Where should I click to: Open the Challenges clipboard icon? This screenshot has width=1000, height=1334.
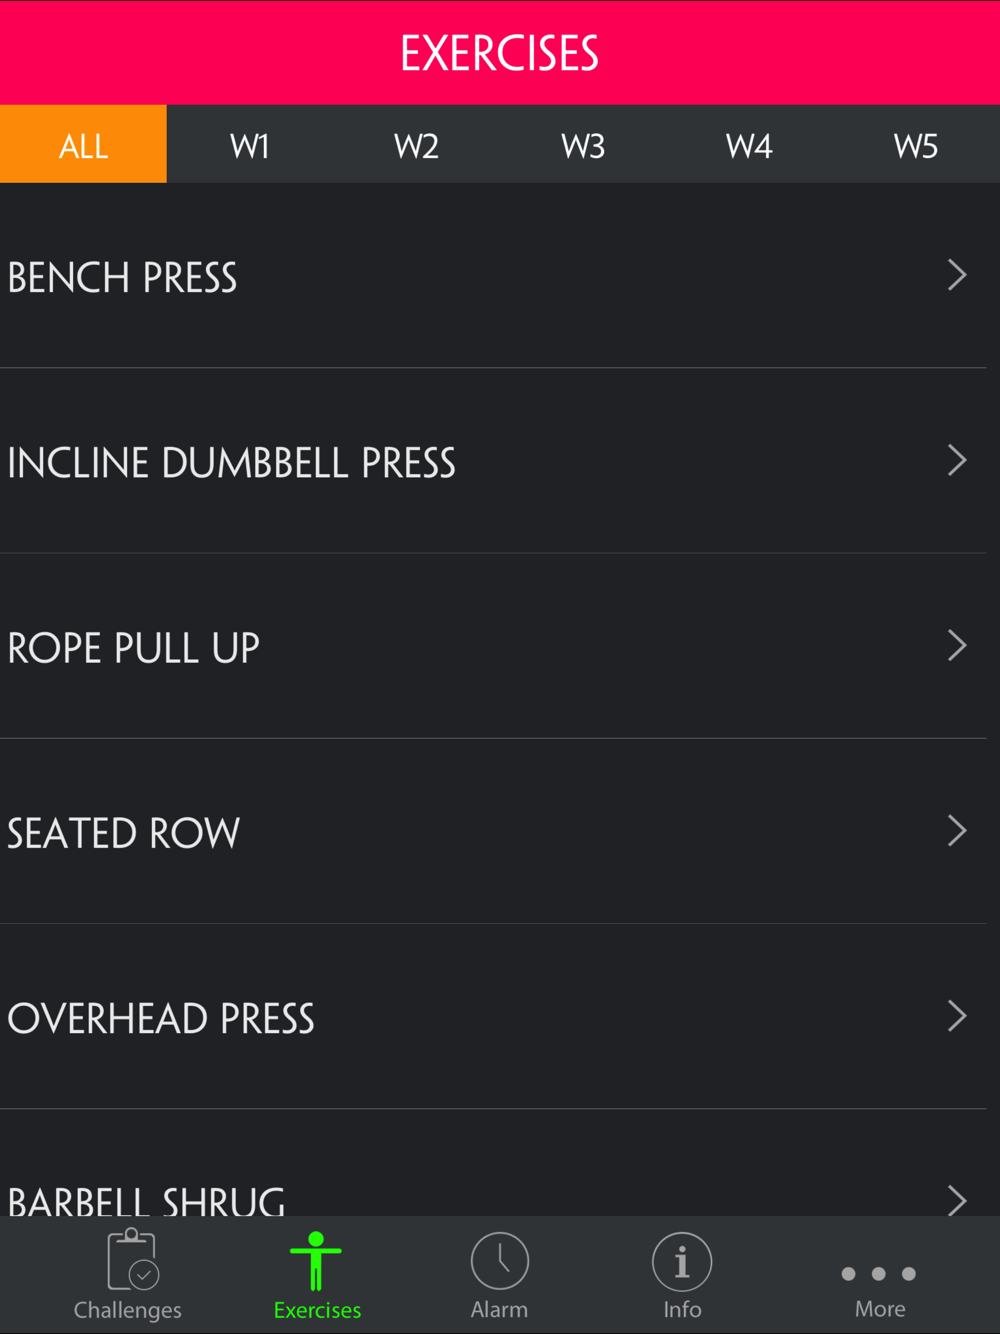(x=131, y=1261)
